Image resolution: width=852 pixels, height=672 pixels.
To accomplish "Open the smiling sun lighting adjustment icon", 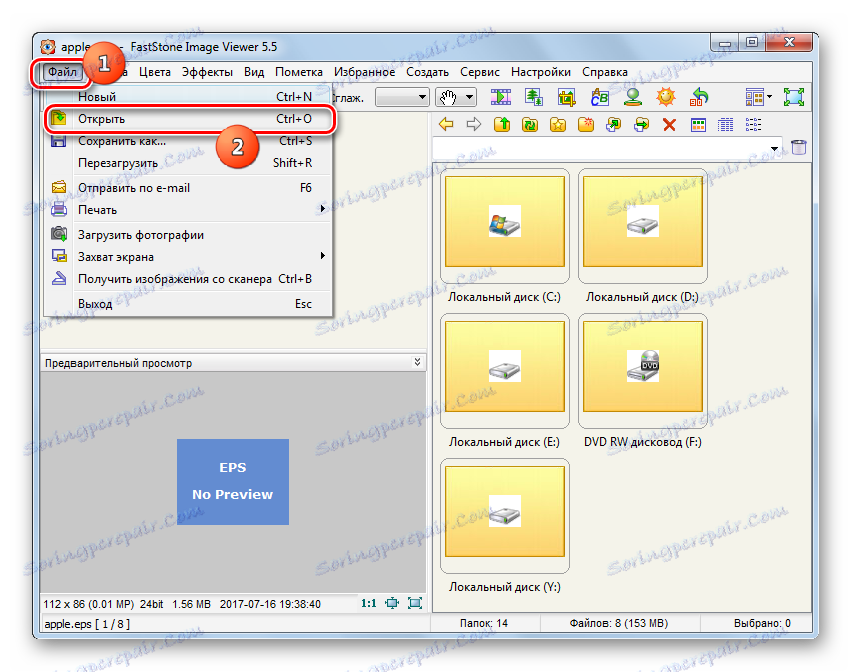I will [x=666, y=97].
